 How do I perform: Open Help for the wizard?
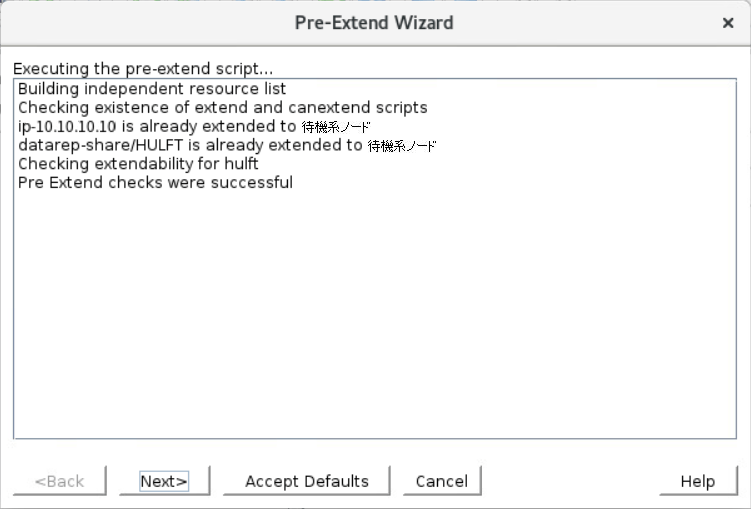pos(698,481)
